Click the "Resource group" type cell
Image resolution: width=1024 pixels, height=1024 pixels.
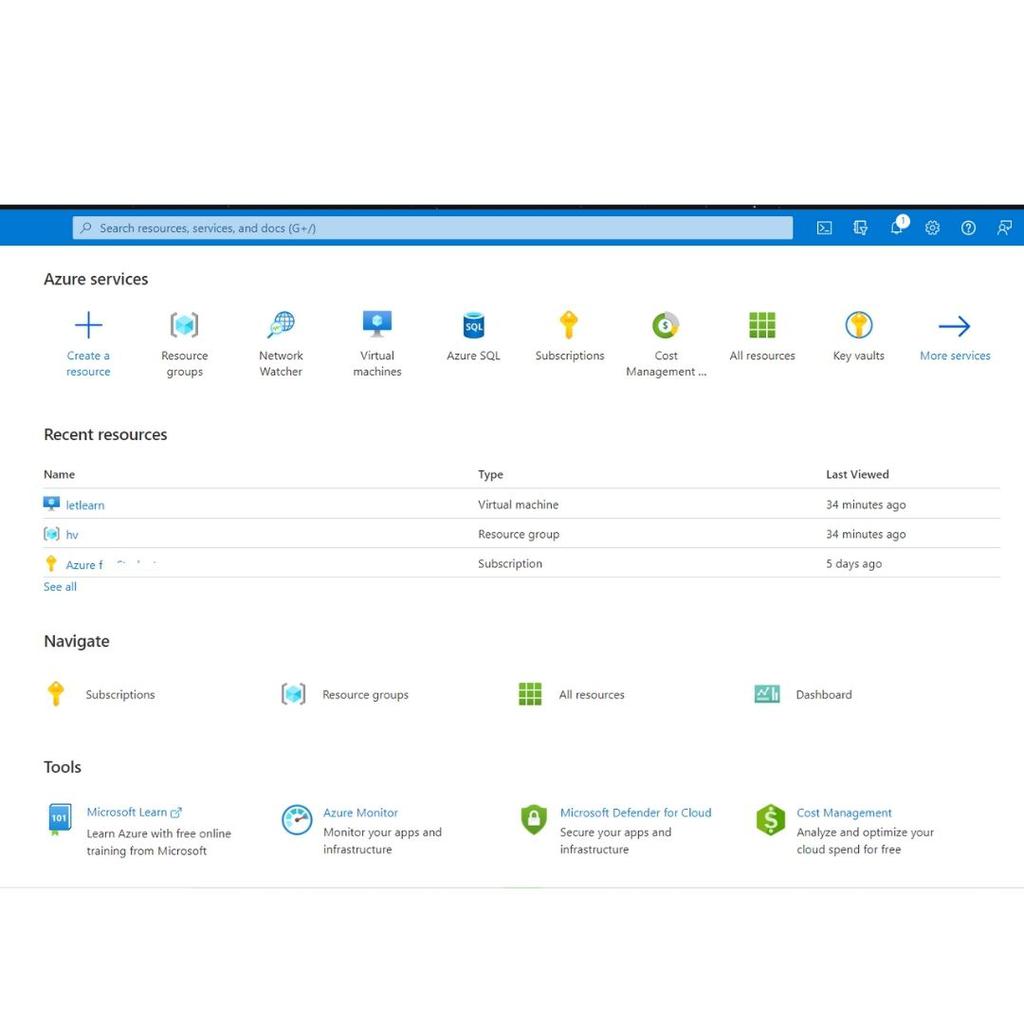[519, 534]
